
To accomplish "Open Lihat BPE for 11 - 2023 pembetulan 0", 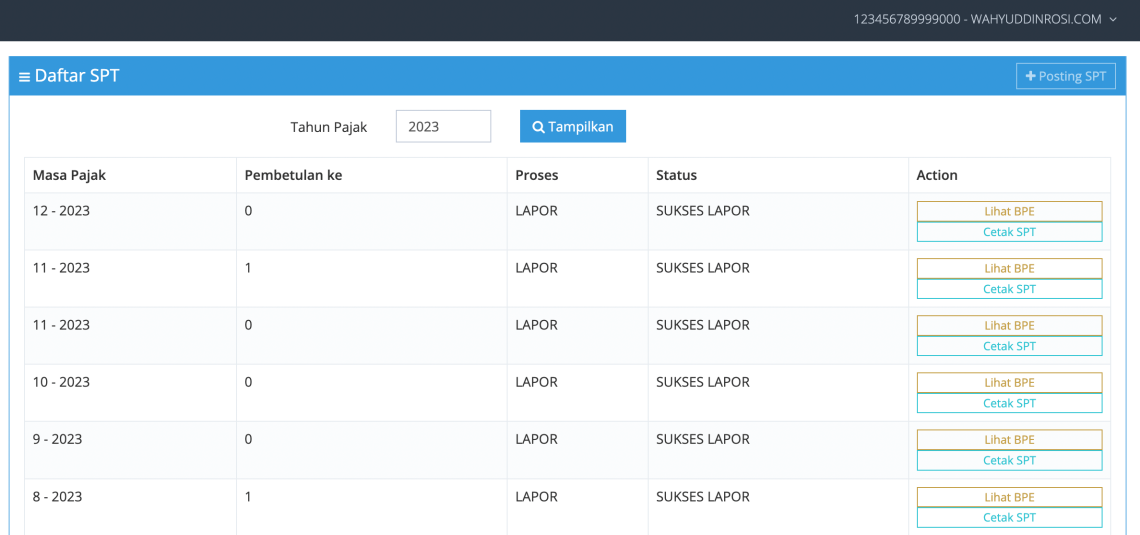I will pos(1009,325).
